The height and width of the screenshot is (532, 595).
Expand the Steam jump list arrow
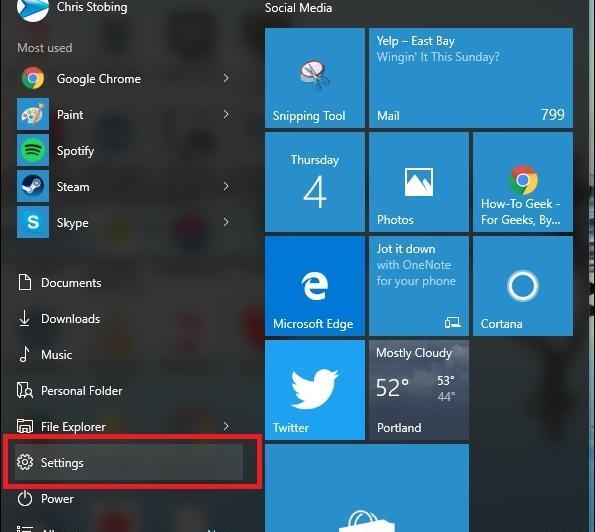(x=226, y=186)
